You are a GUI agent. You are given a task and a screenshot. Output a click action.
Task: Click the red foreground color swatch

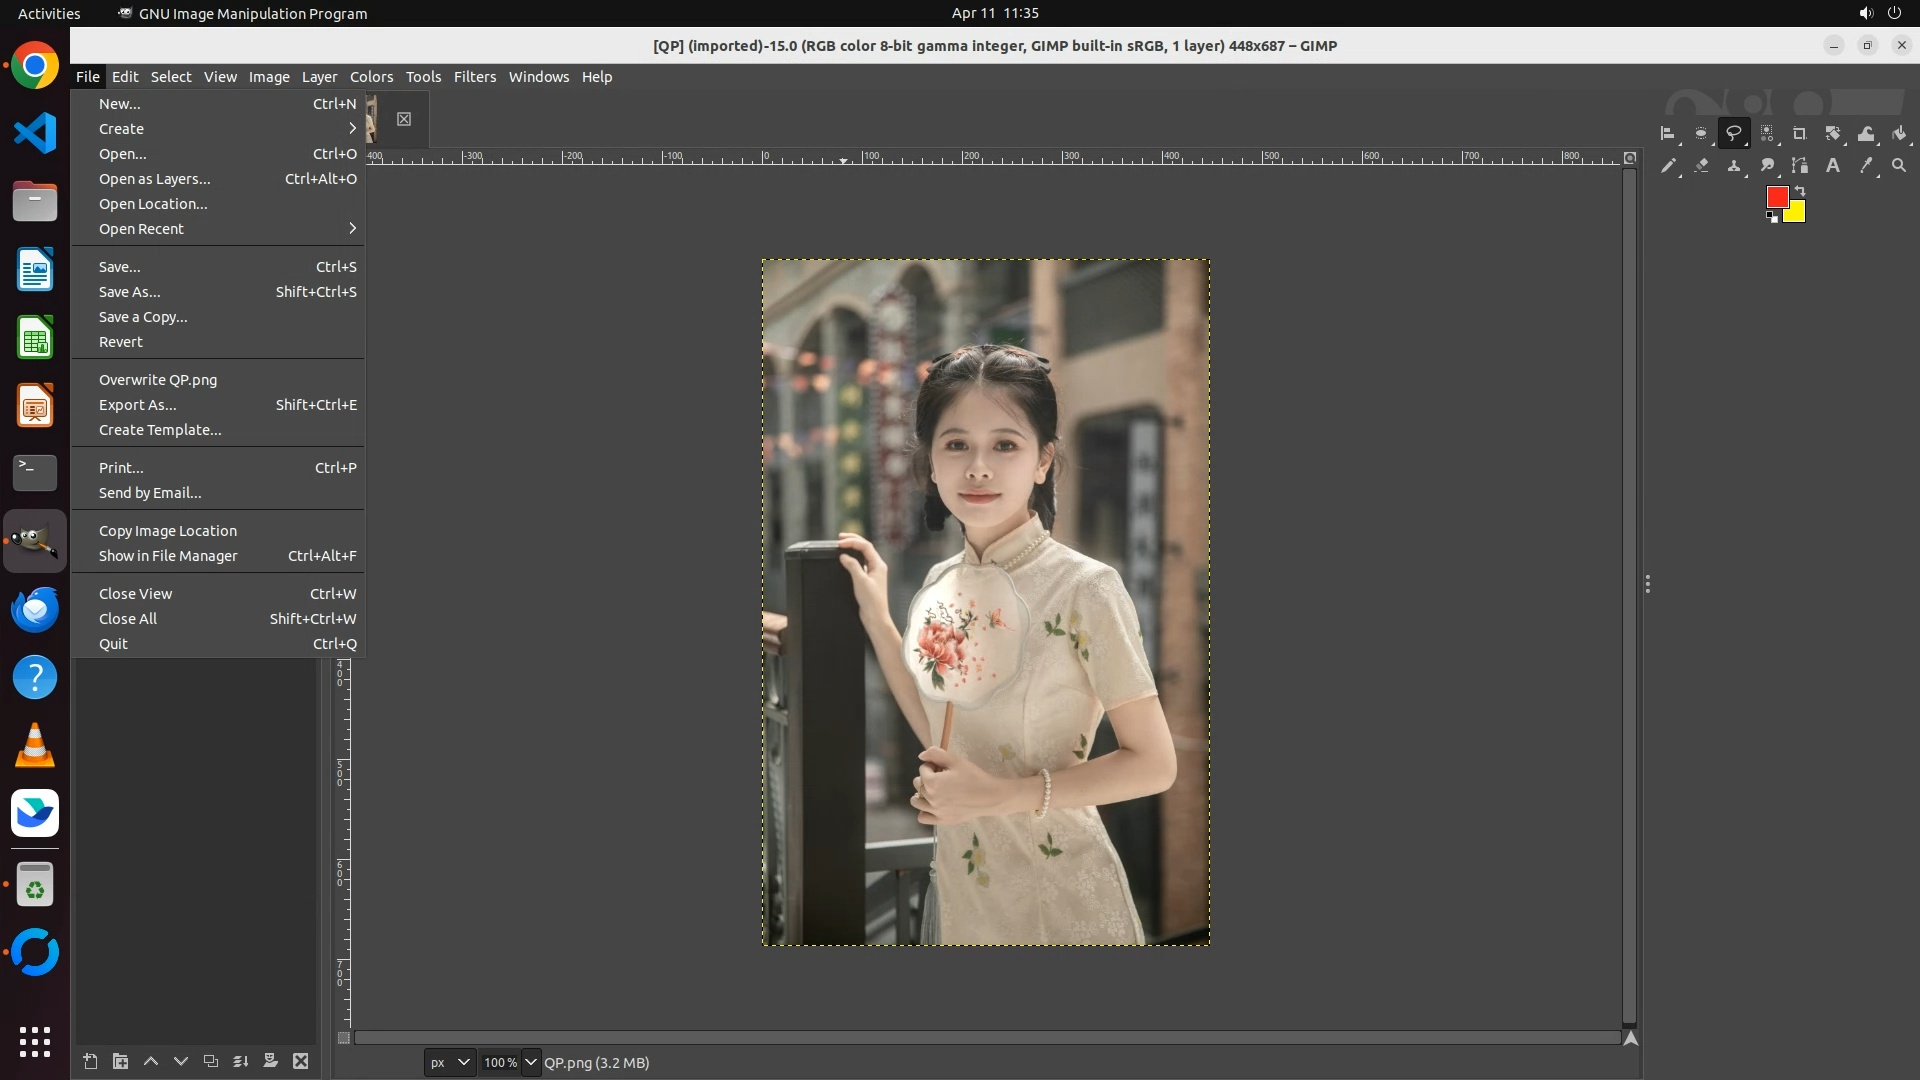click(1776, 197)
